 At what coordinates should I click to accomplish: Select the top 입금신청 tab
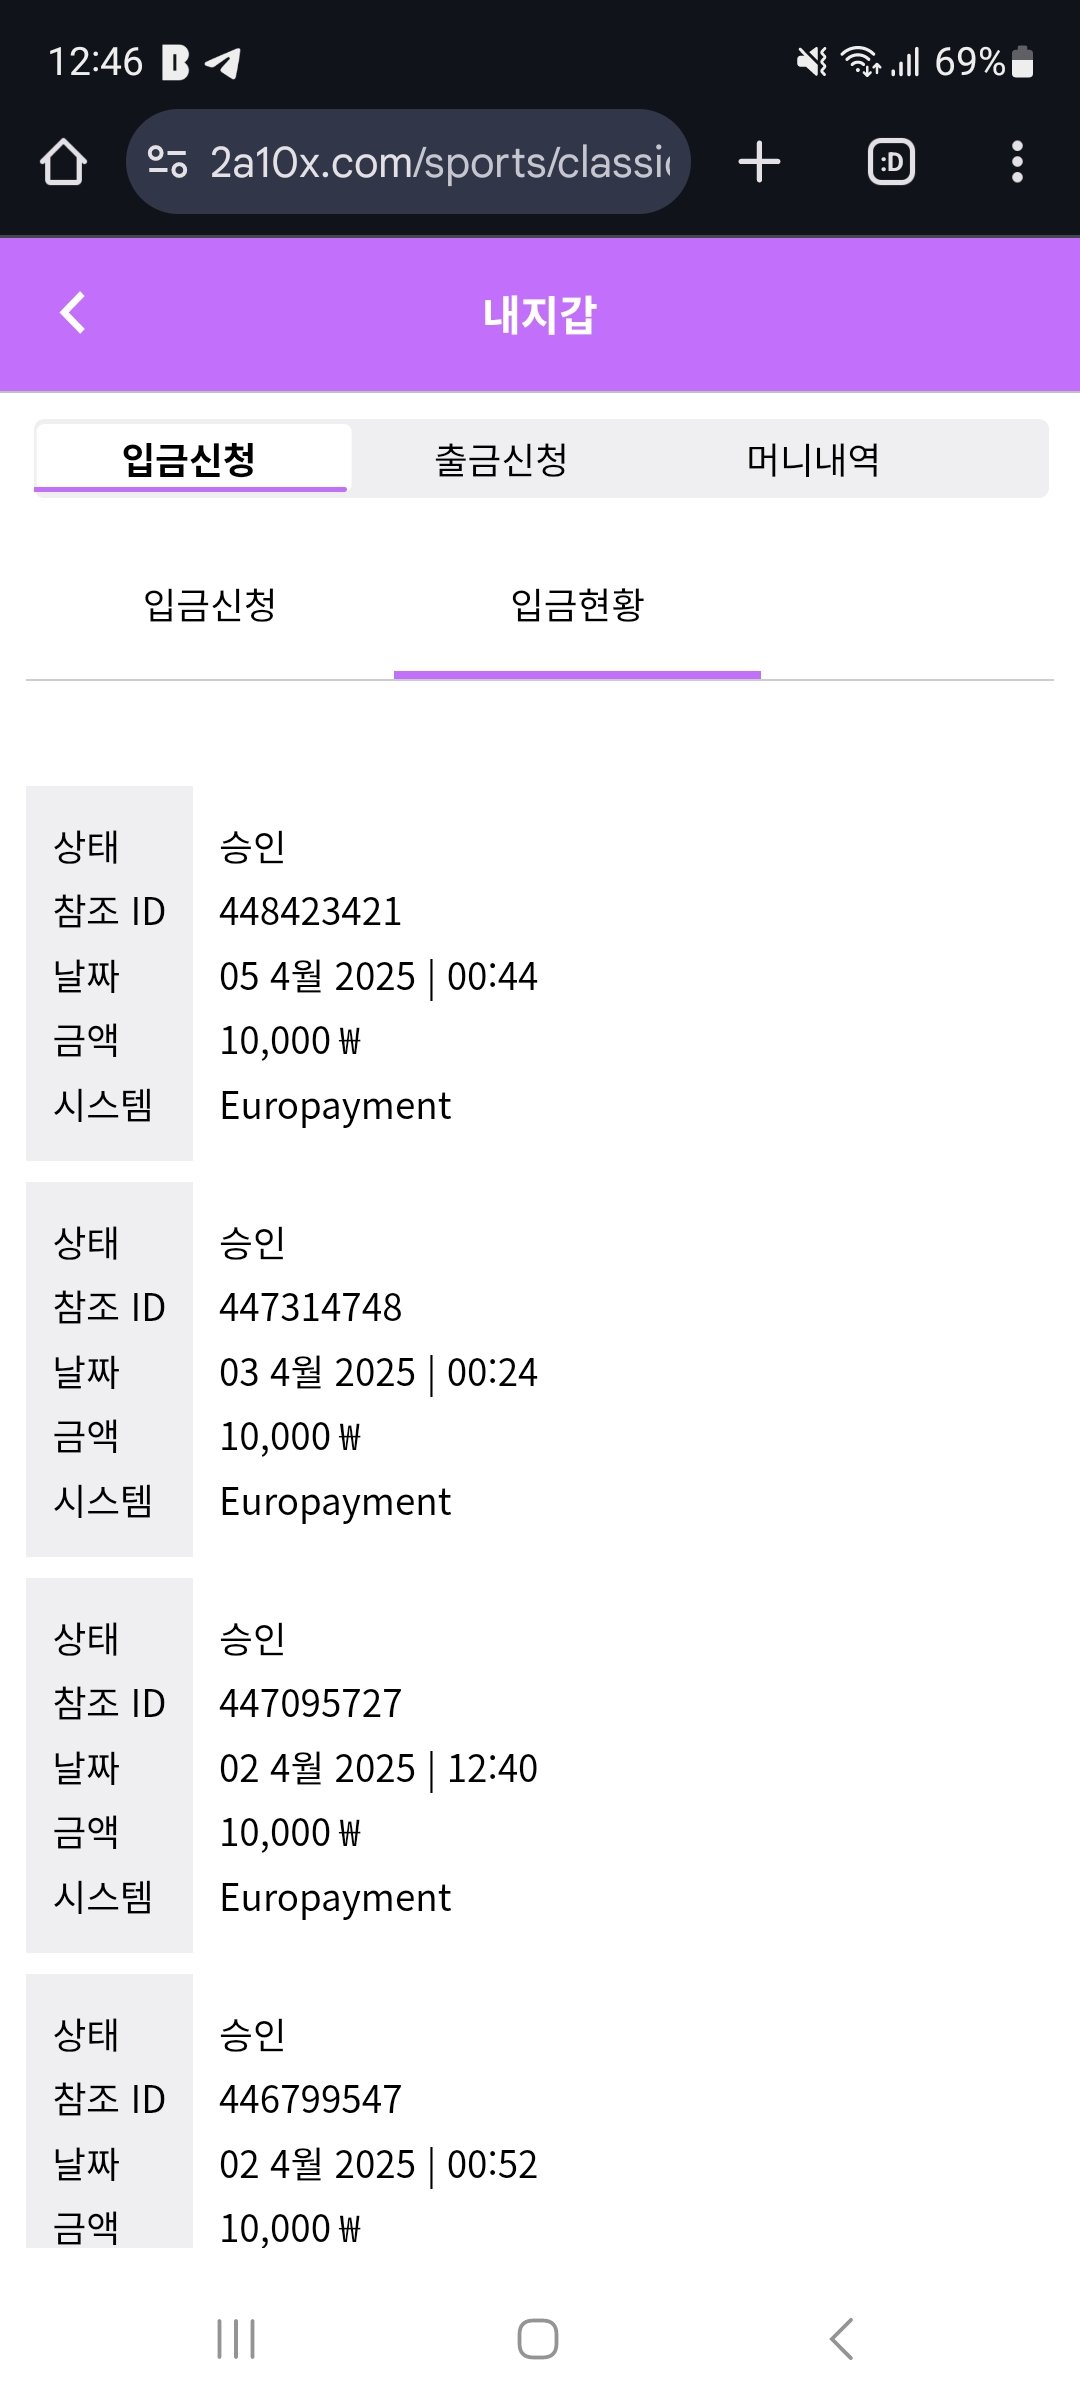(x=190, y=460)
